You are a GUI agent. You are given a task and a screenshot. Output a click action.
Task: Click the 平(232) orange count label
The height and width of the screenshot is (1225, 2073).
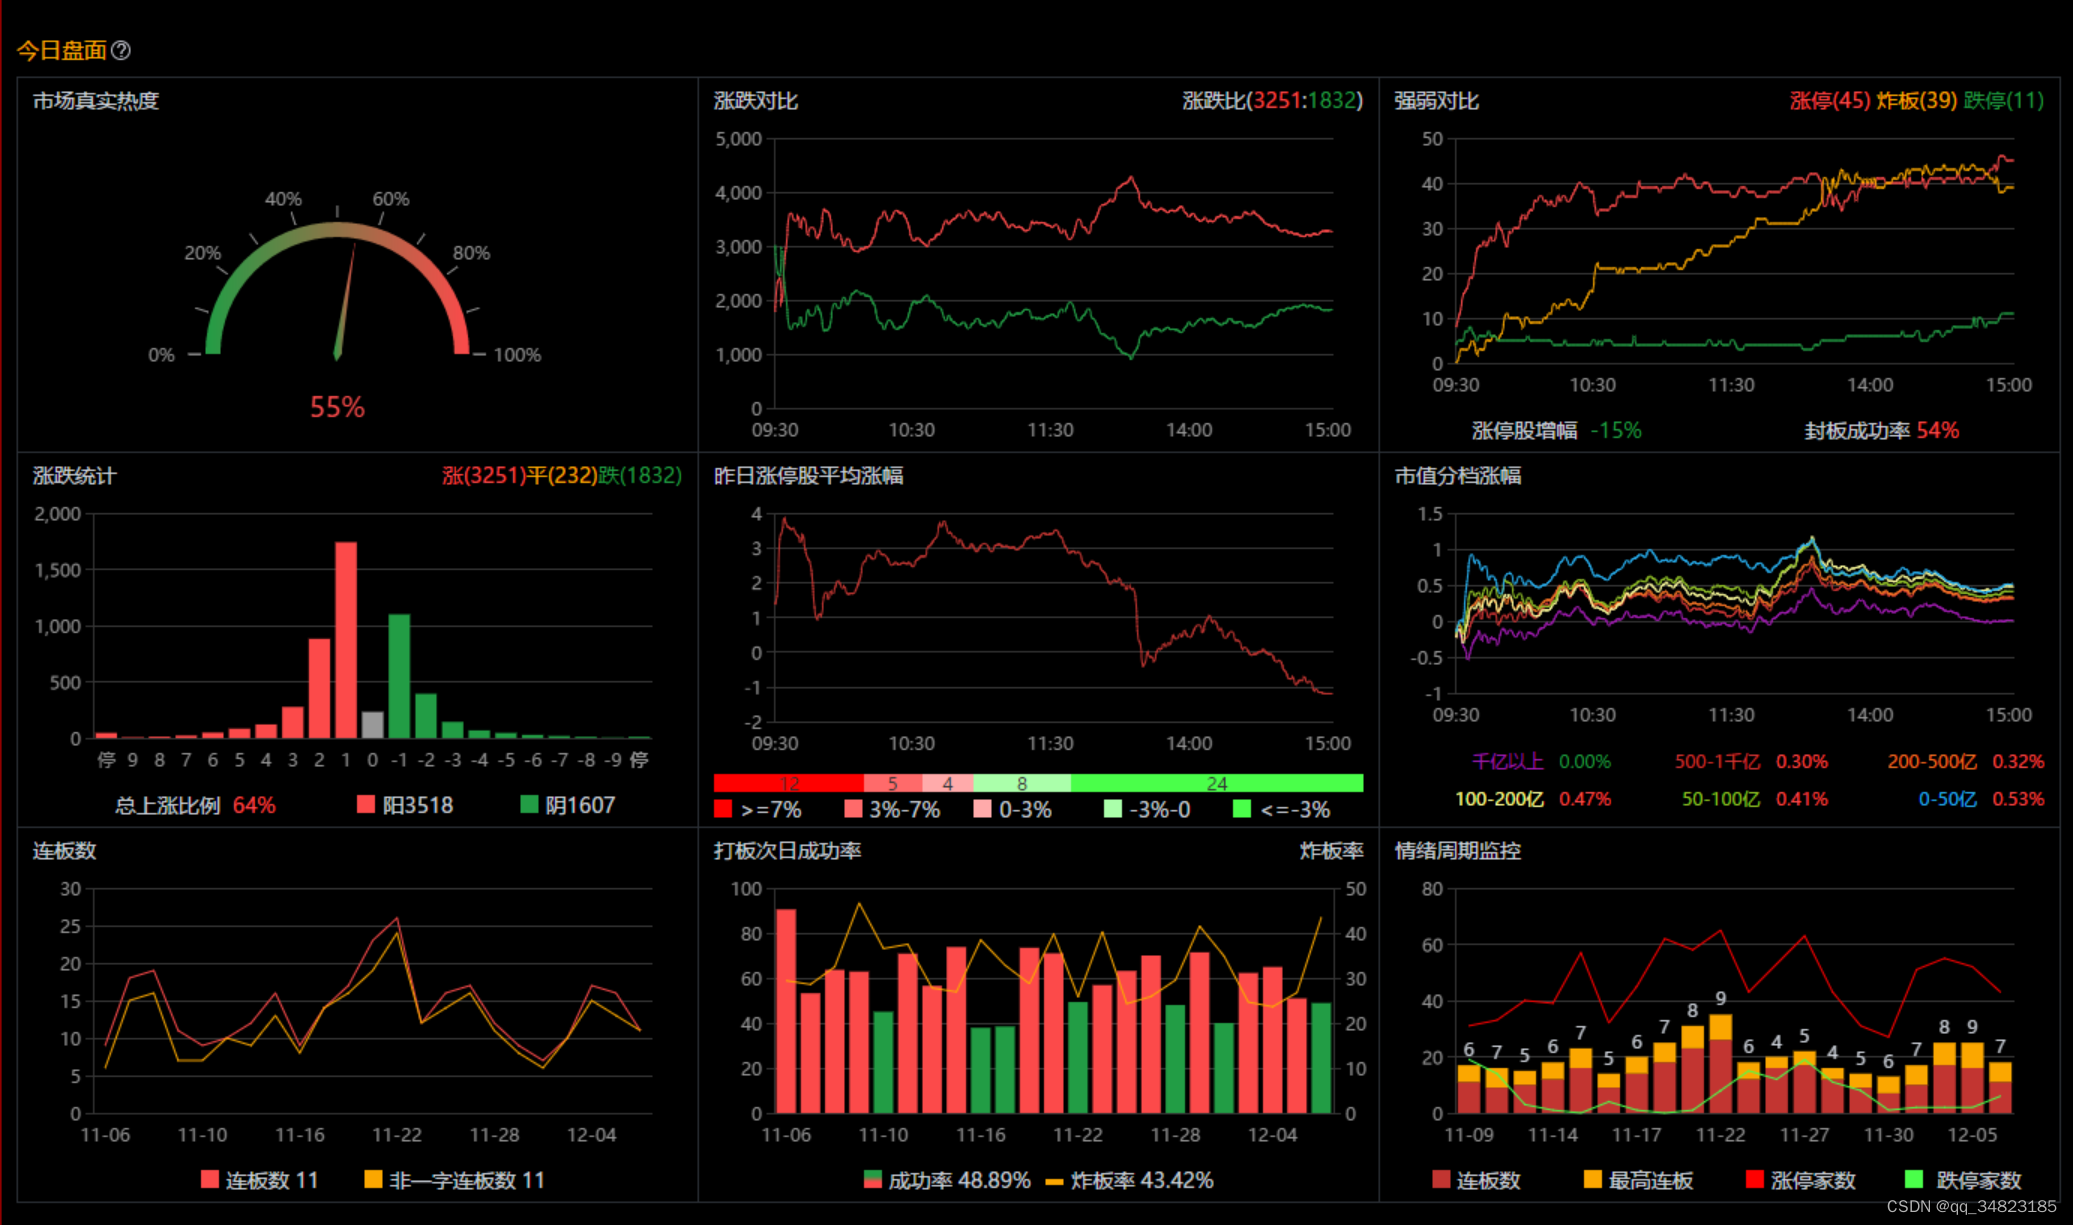tap(562, 476)
